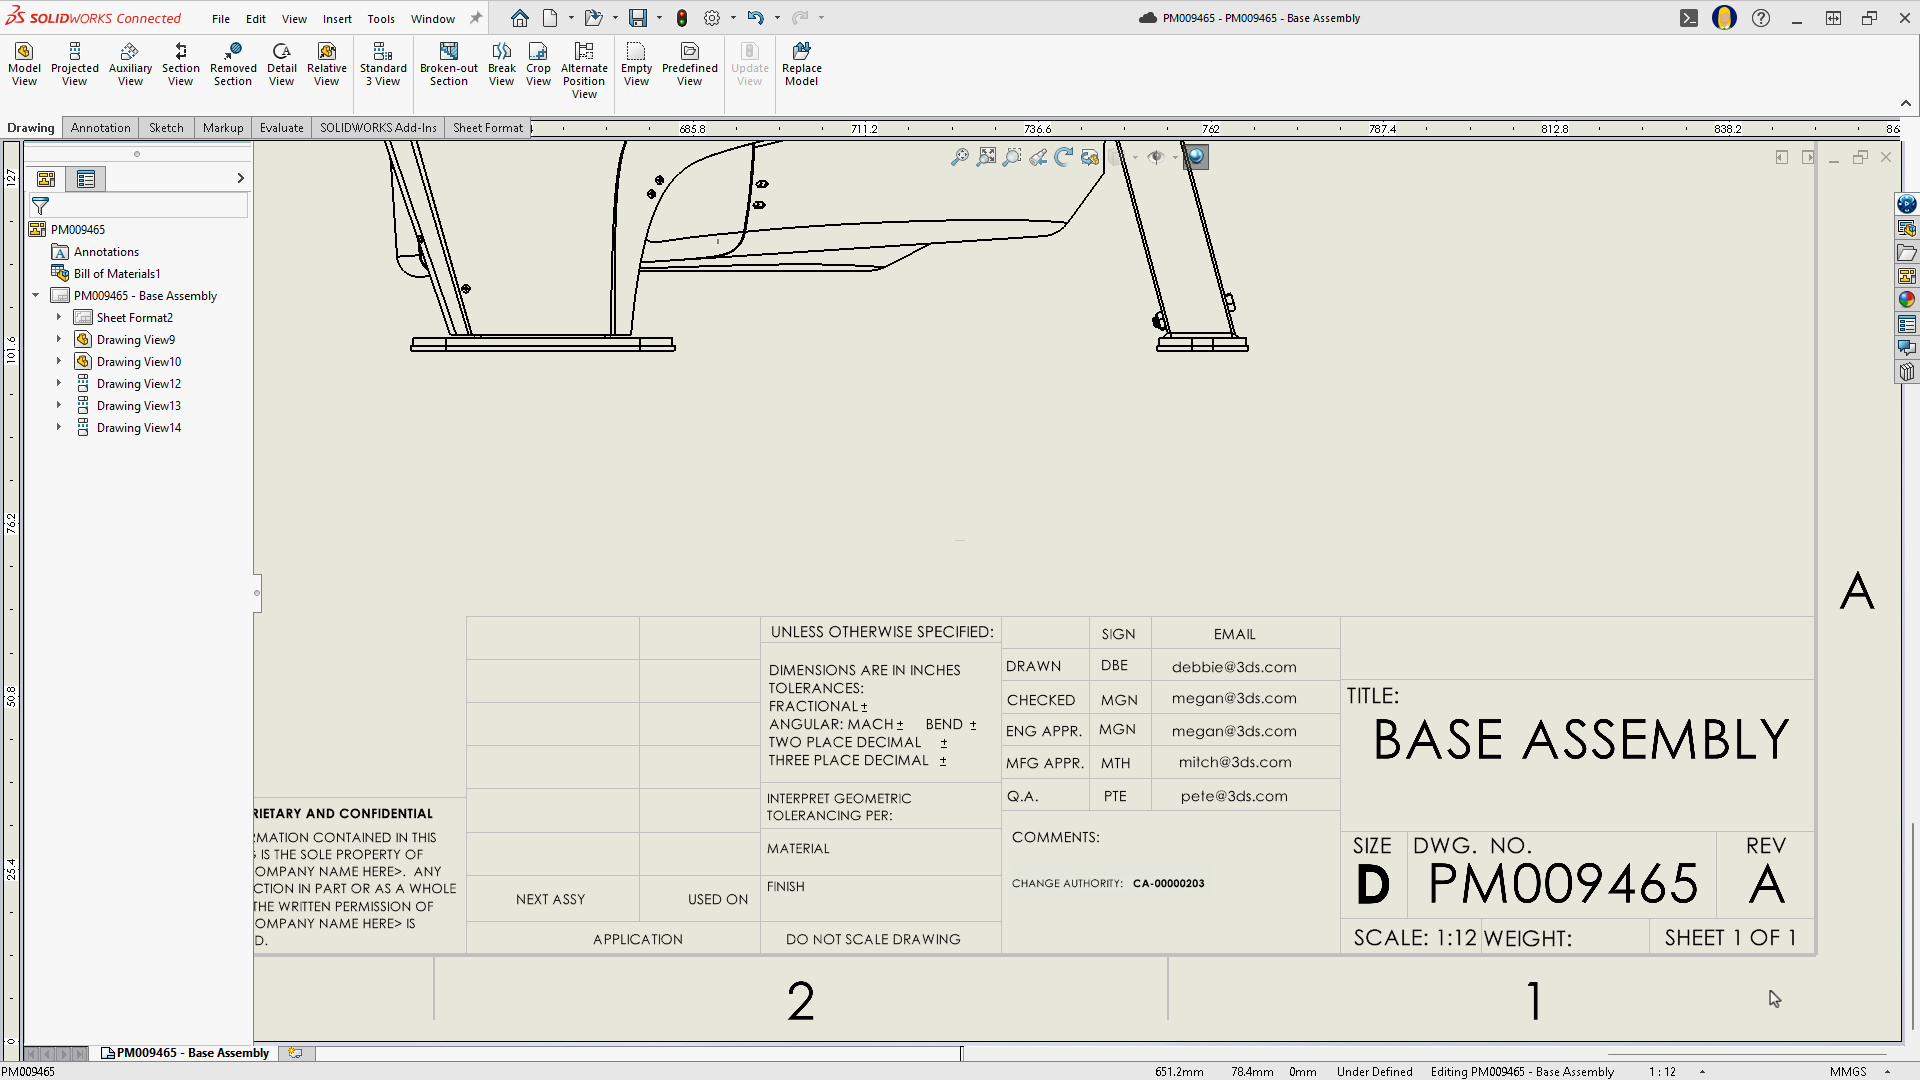Select the PM009465 - Base Assembly sheet tab

[186, 1053]
